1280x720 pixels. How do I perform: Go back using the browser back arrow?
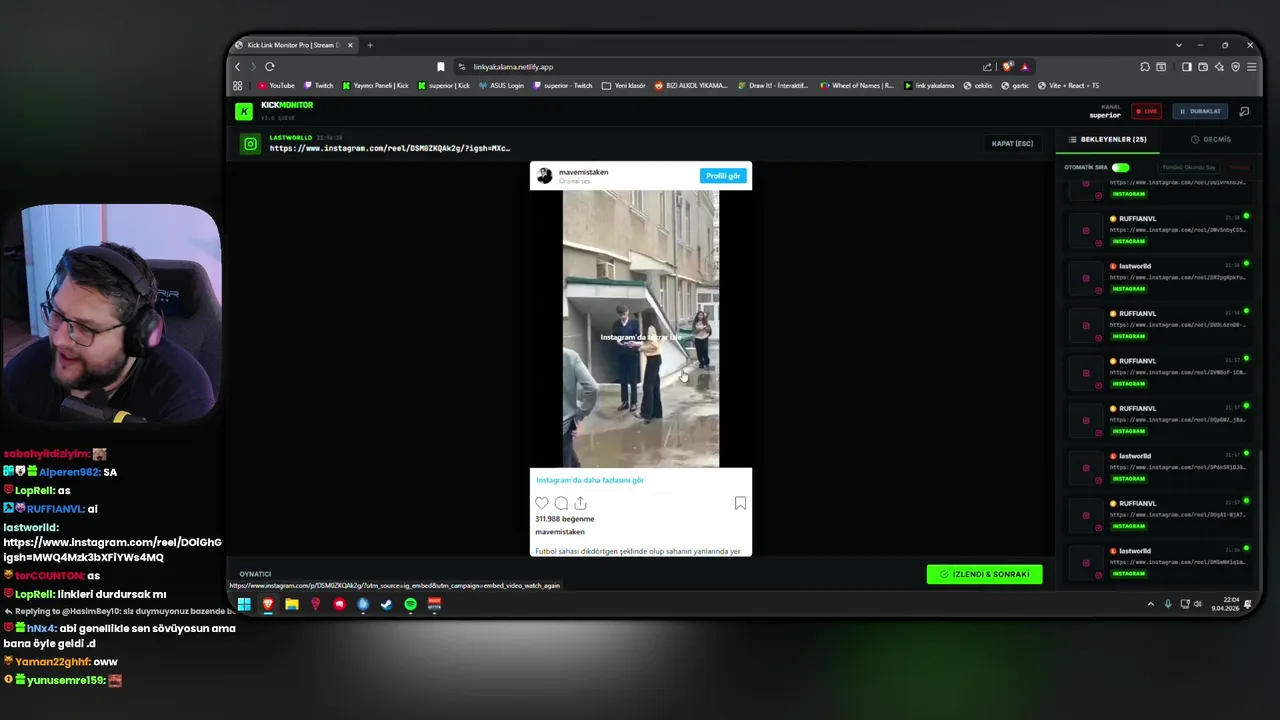tap(238, 67)
